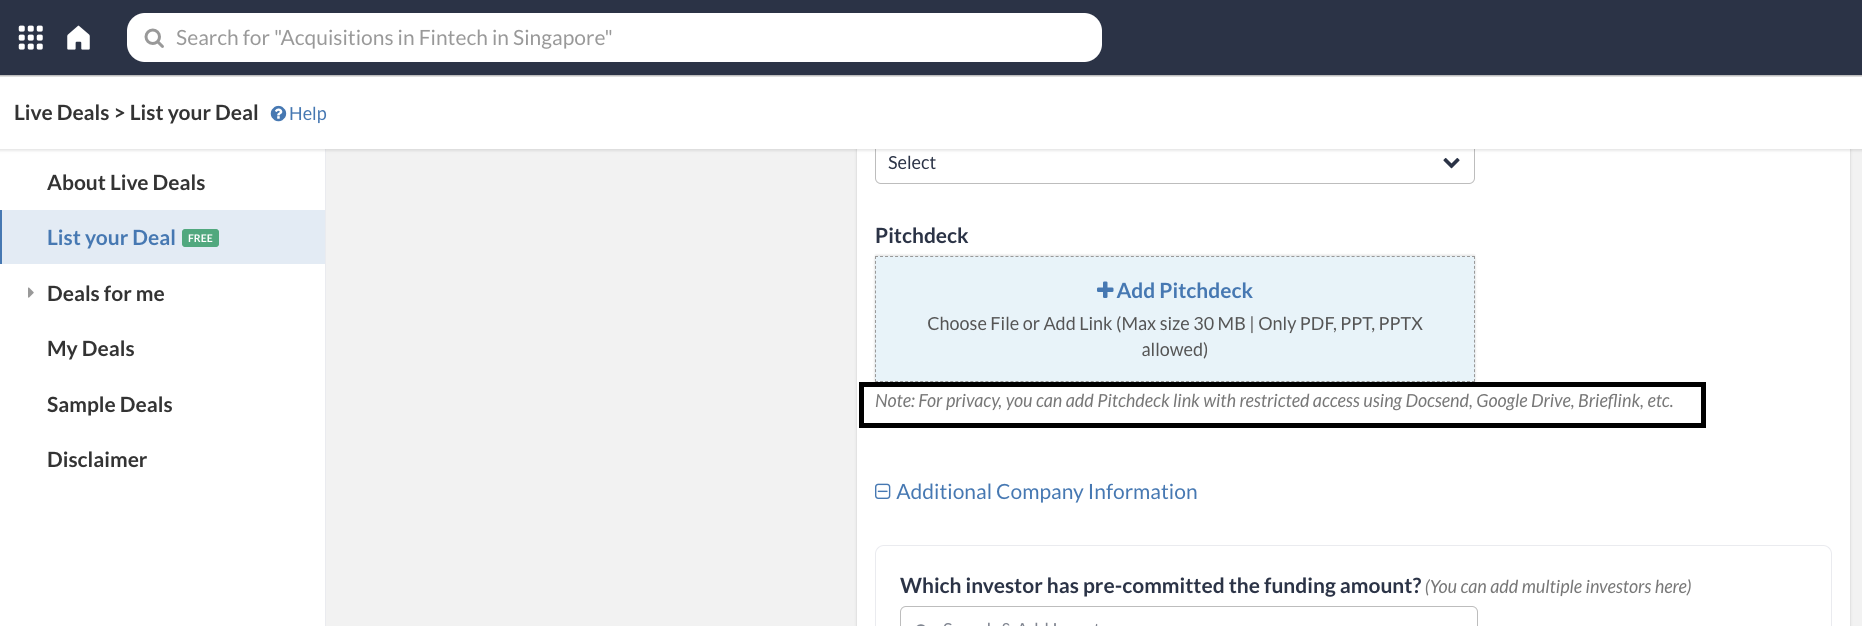Click the Add Pitchdeck upload link

(x=1184, y=291)
